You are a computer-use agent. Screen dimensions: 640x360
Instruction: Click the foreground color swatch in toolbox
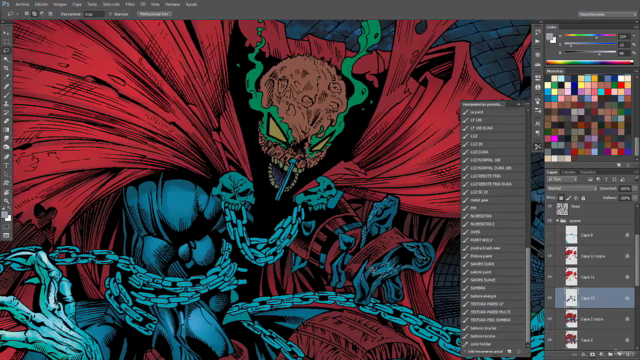[x=4, y=215]
